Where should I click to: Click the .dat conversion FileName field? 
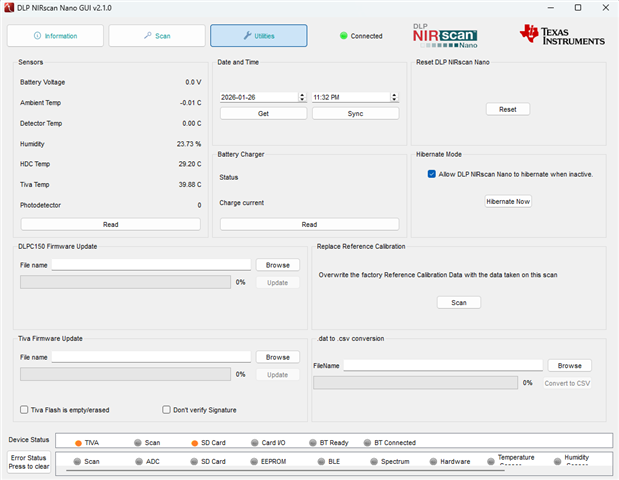(x=443, y=366)
